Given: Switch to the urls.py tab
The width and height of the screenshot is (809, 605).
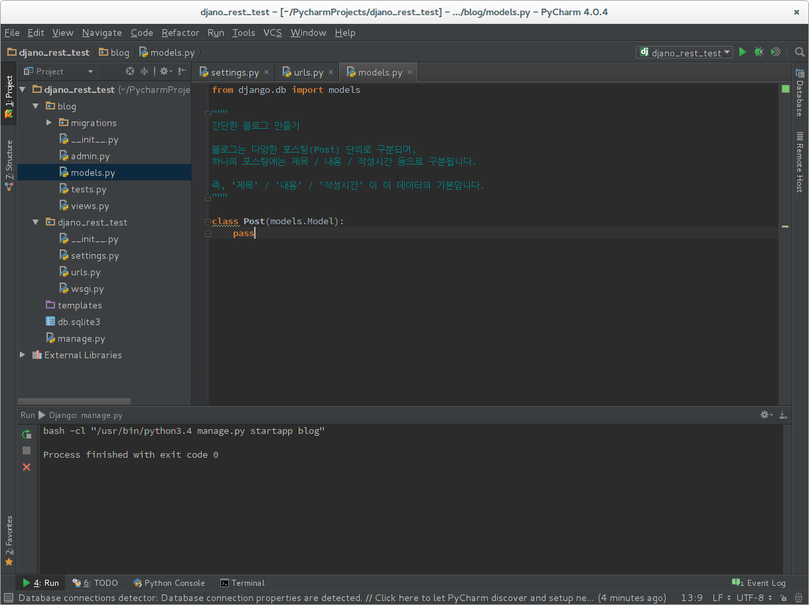Looking at the screenshot, I should pyautogui.click(x=308, y=72).
